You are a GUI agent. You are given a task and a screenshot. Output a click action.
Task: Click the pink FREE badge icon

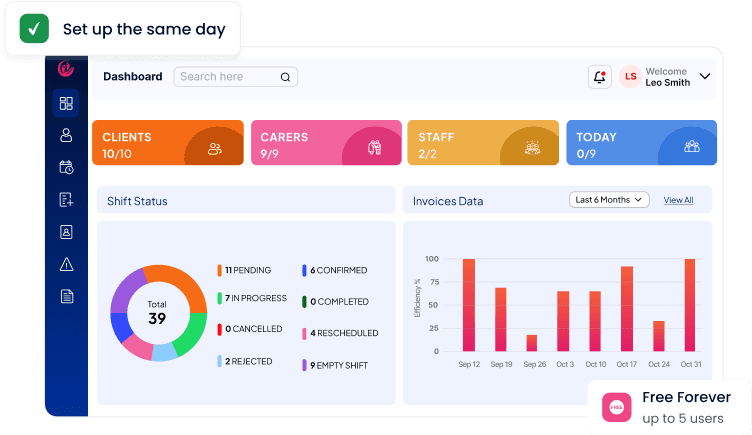(x=616, y=407)
